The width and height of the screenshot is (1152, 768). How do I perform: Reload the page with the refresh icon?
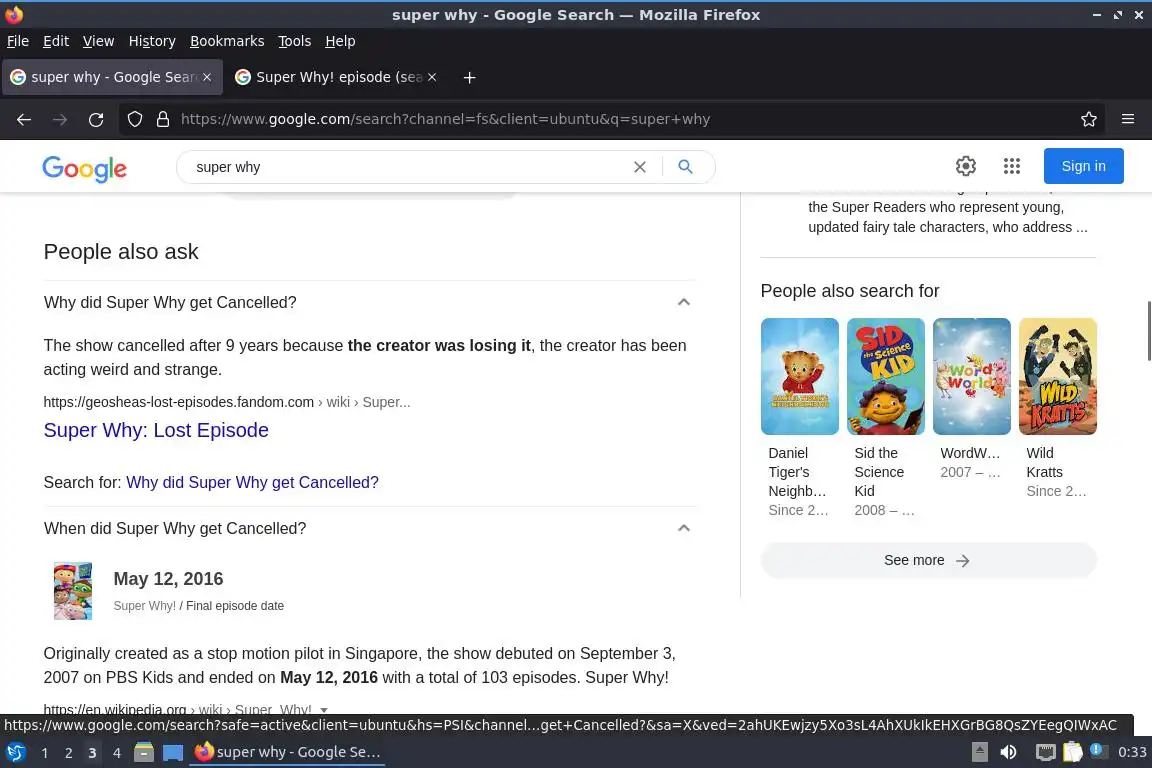[x=96, y=119]
